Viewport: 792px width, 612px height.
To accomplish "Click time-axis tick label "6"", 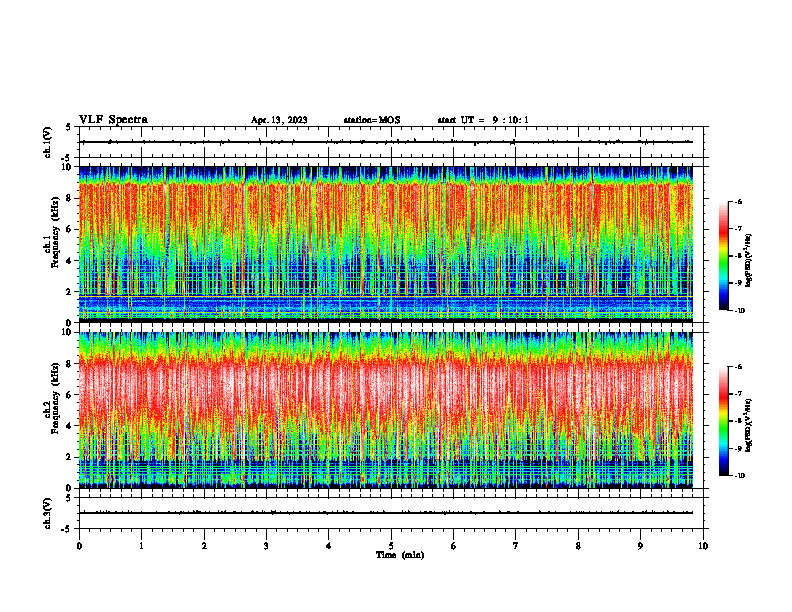I will pyautogui.click(x=454, y=546).
